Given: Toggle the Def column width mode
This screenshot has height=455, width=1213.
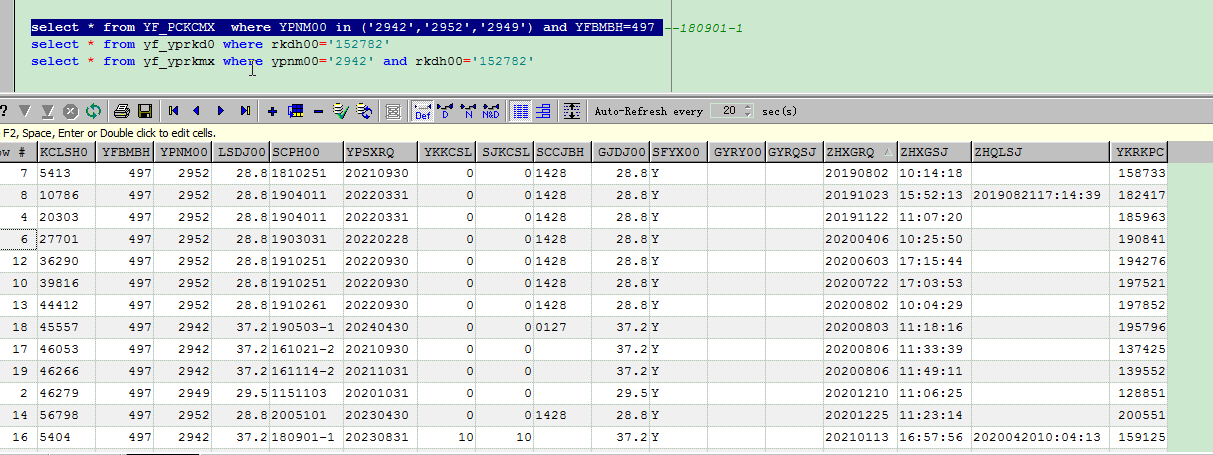Looking at the screenshot, I should 423,111.
